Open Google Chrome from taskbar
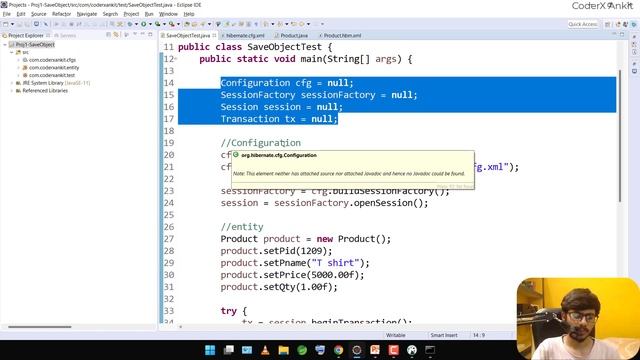This screenshot has width=640, height=360. pos(338,350)
